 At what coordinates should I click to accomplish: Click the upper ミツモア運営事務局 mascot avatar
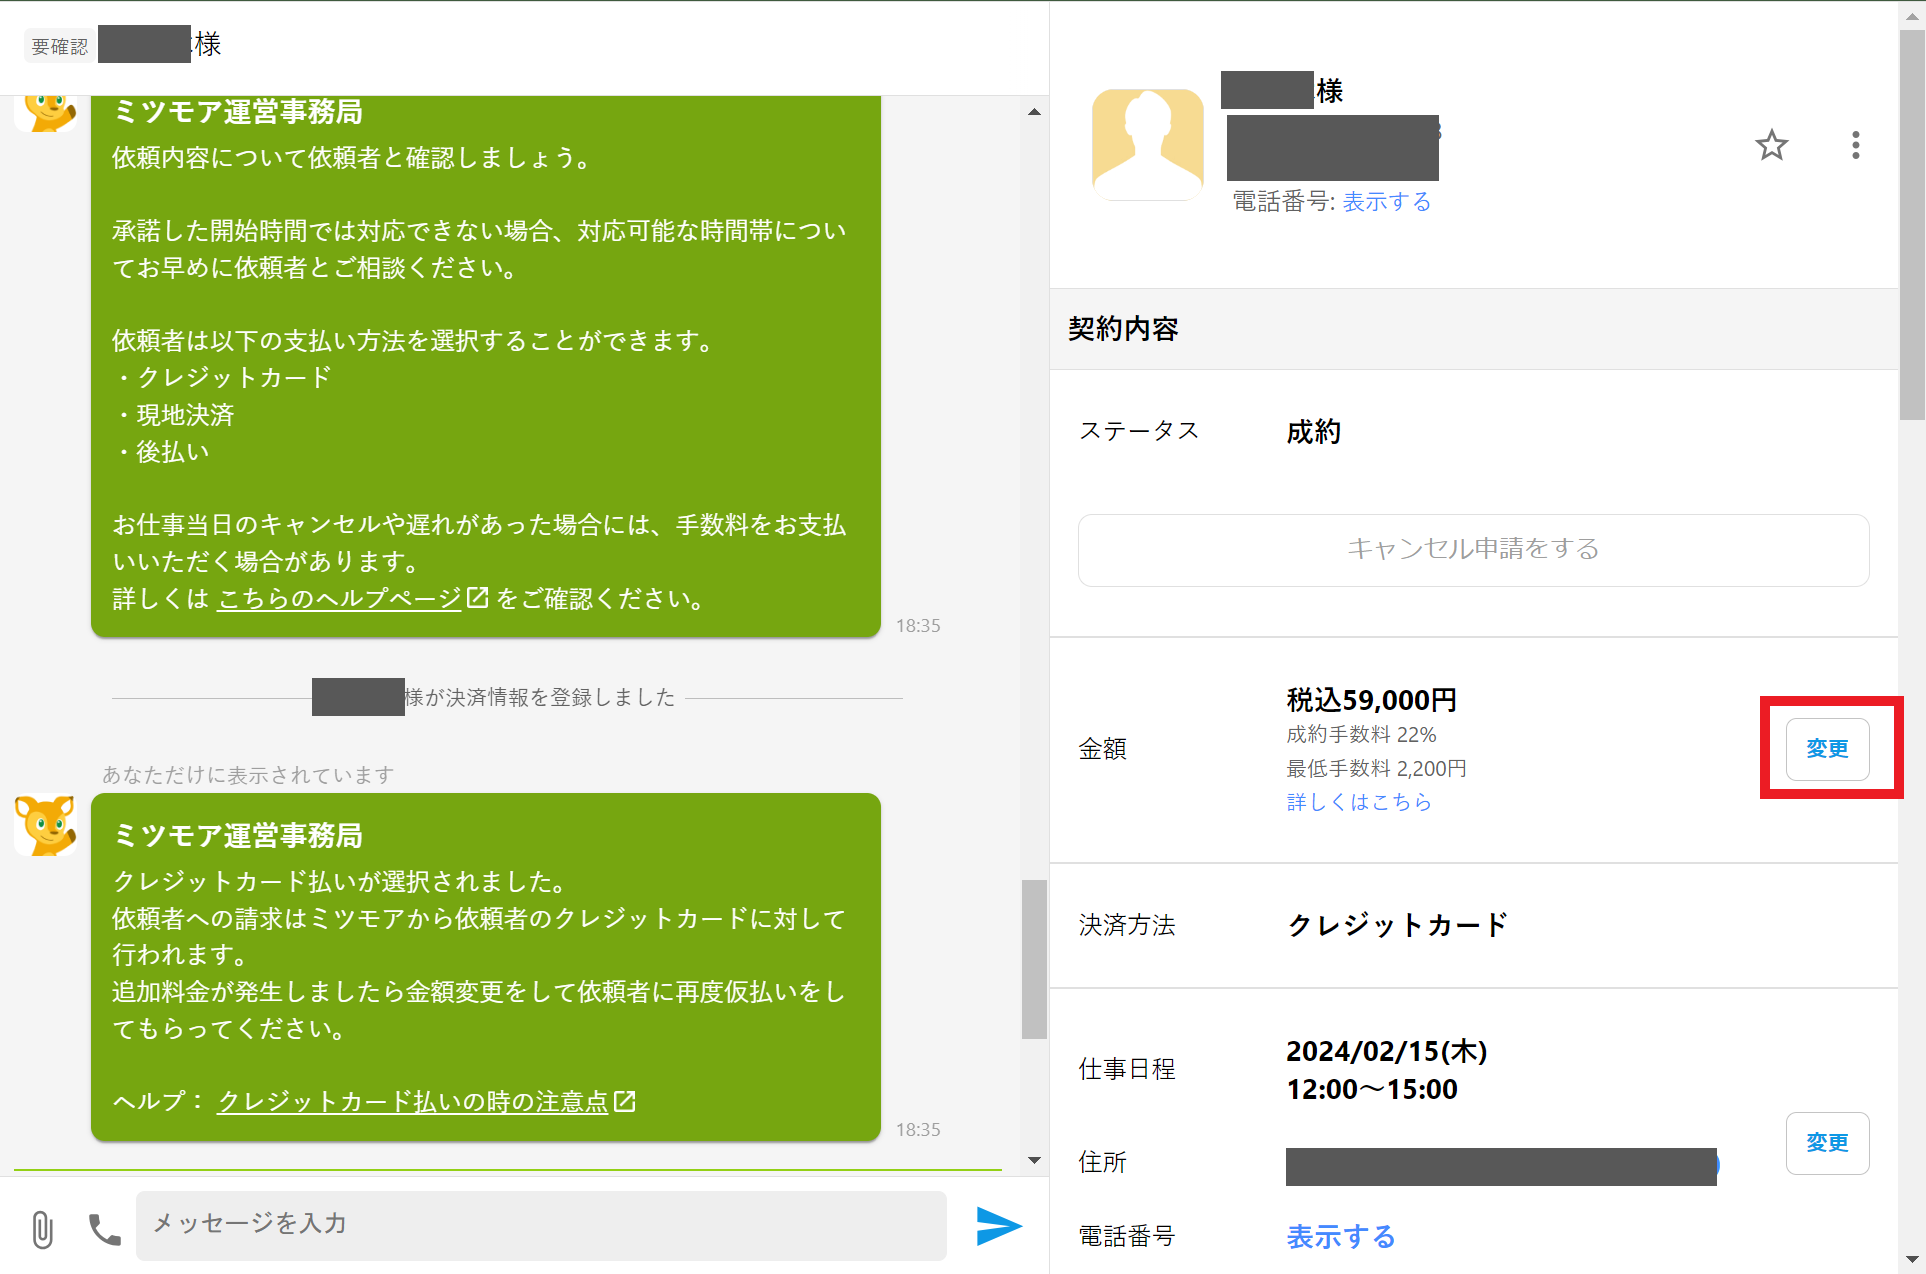pyautogui.click(x=47, y=112)
